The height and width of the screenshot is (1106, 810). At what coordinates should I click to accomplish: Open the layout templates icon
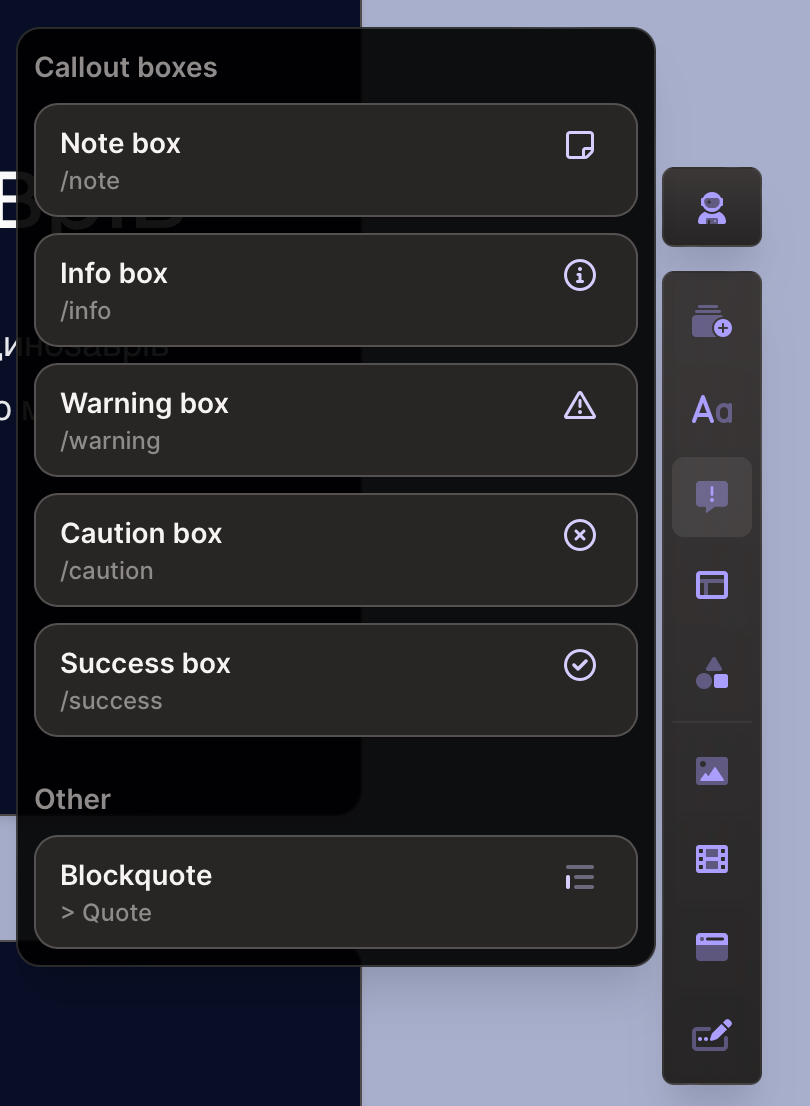[x=711, y=584]
